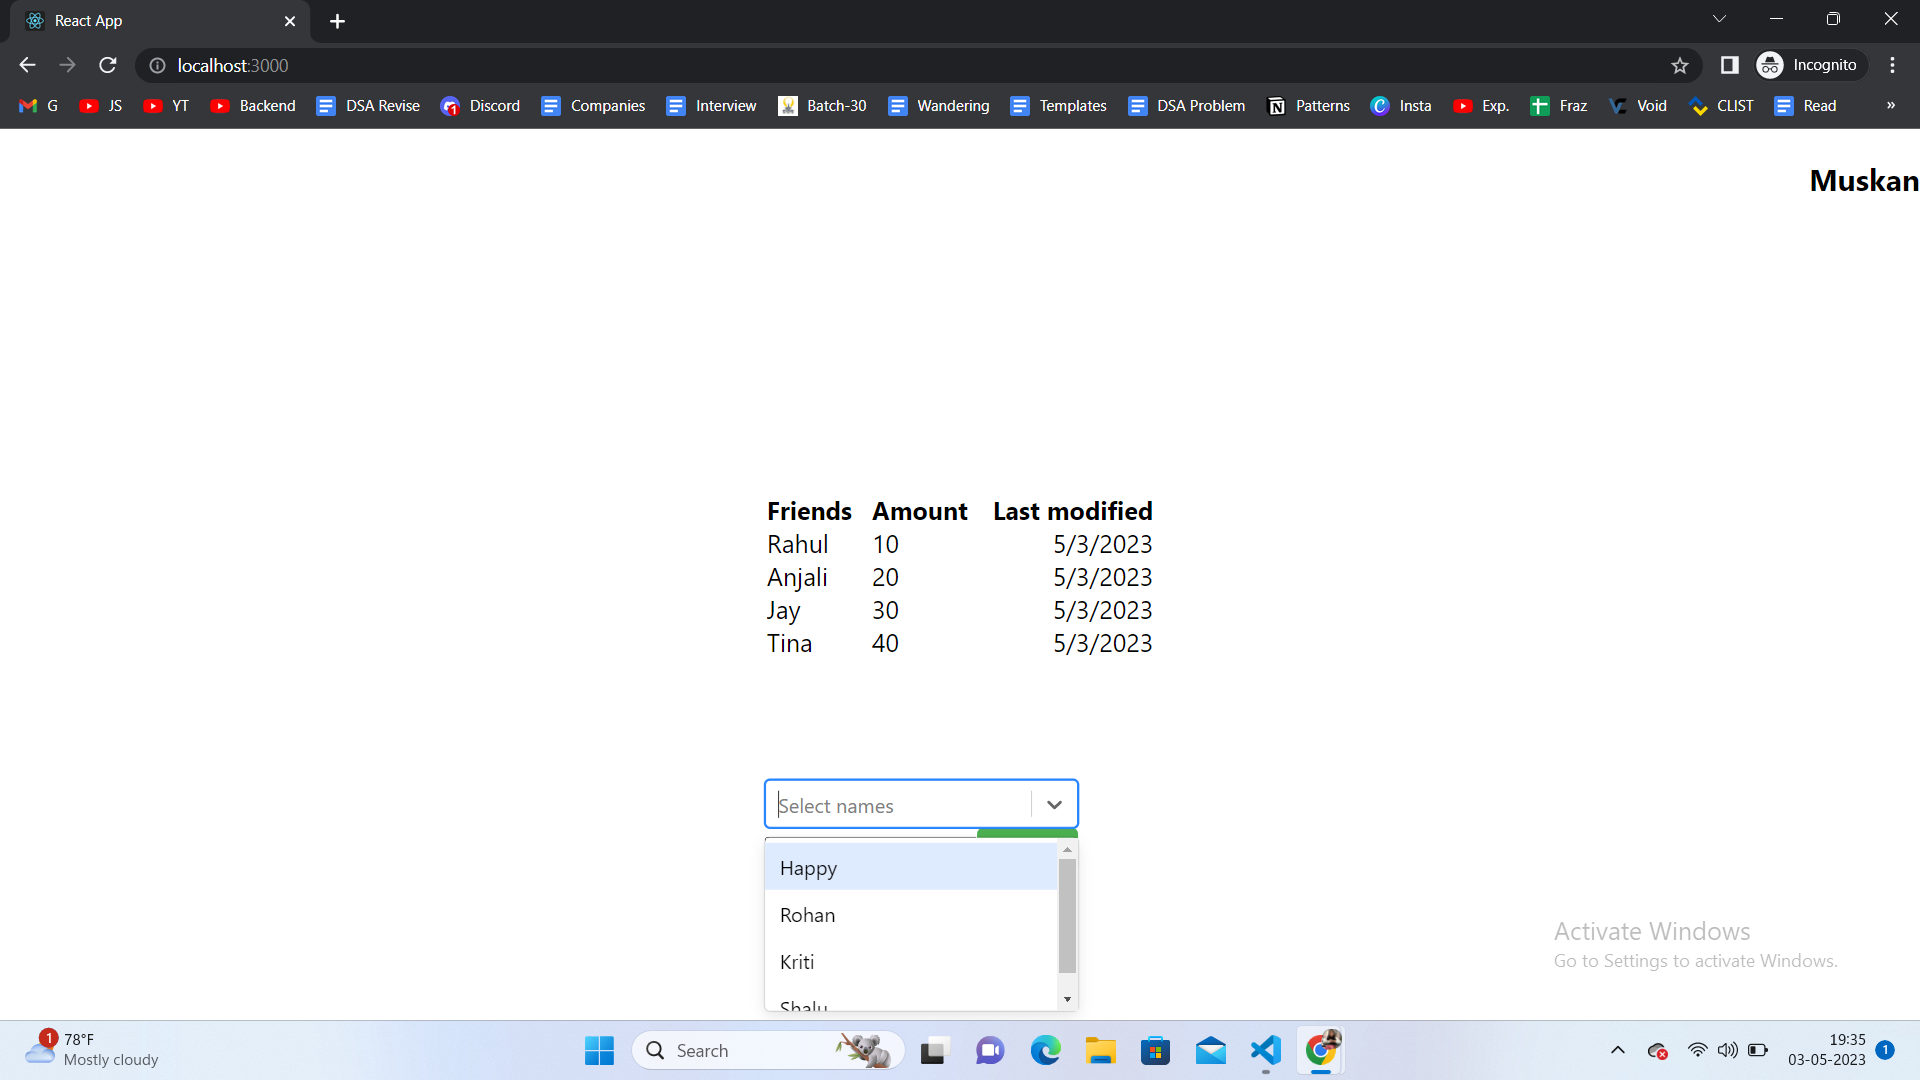The width and height of the screenshot is (1920, 1080).
Task: Open Chrome three-dot menu
Action: 1892,65
